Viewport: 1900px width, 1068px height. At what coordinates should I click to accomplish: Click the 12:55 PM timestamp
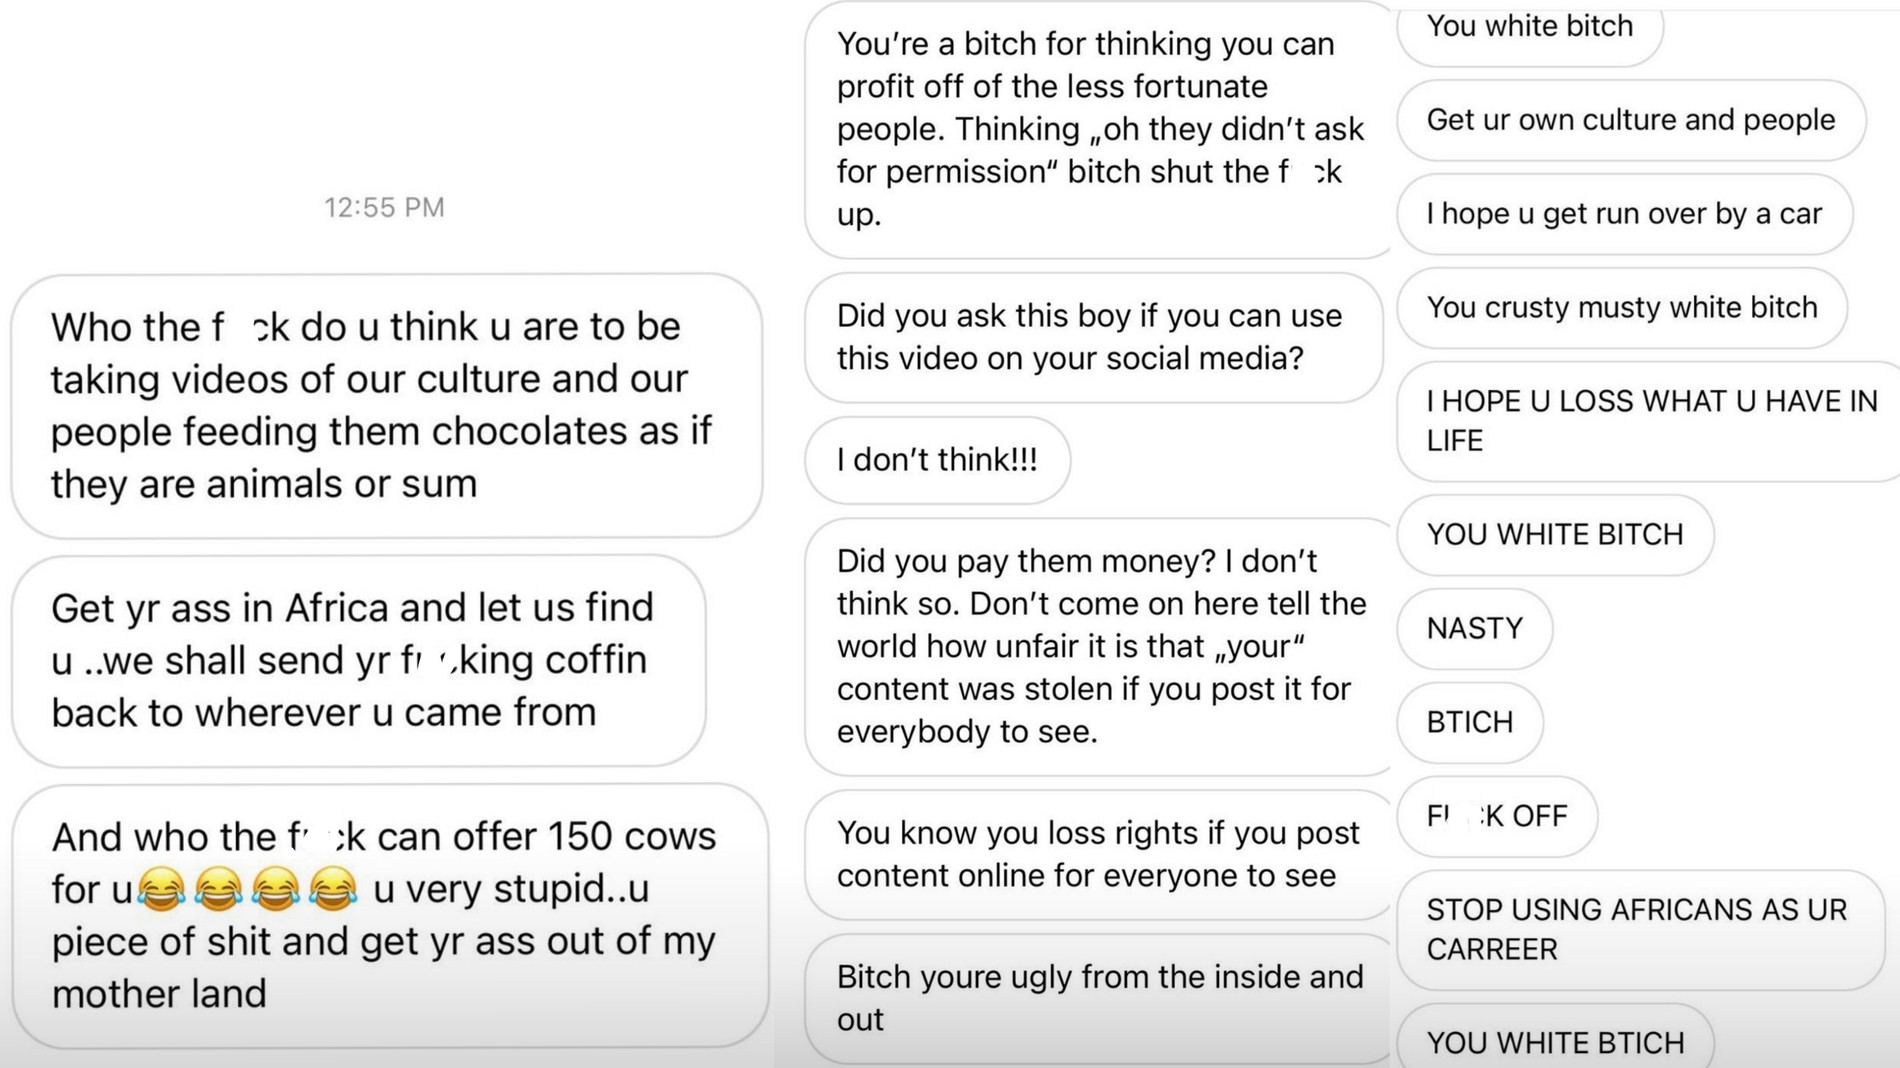point(384,207)
